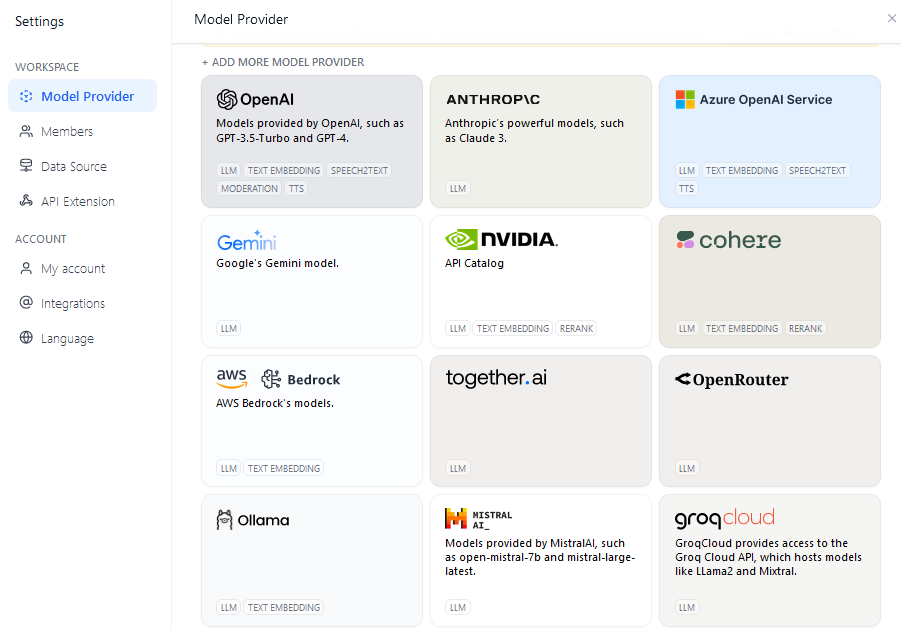Open My account person icon
Image resolution: width=901 pixels, height=631 pixels.
[x=26, y=268]
